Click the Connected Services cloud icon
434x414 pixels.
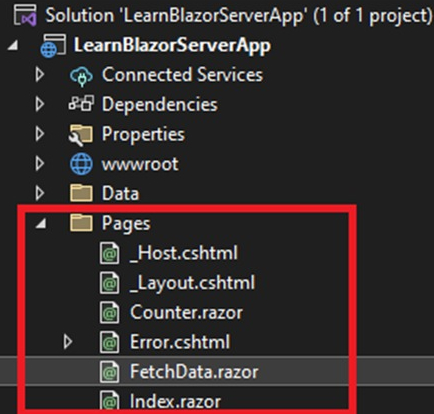click(81, 75)
